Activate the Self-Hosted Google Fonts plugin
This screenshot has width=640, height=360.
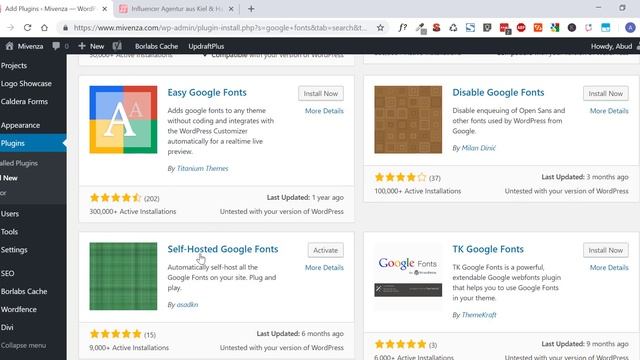tap(326, 250)
